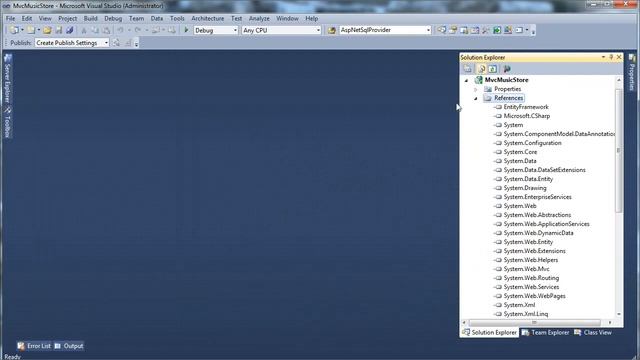Open the Architecture menu
The image size is (640, 360).
click(x=207, y=18)
